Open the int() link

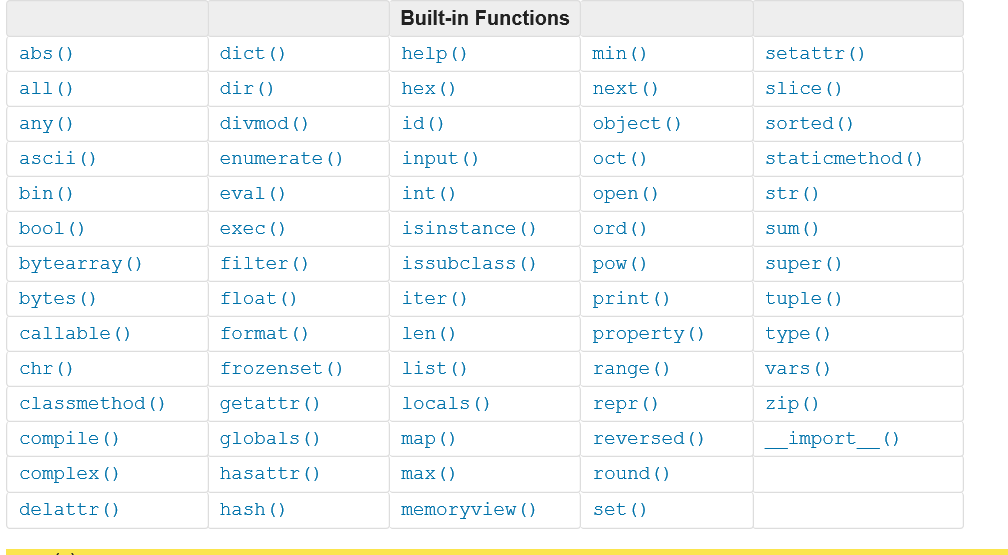429,194
